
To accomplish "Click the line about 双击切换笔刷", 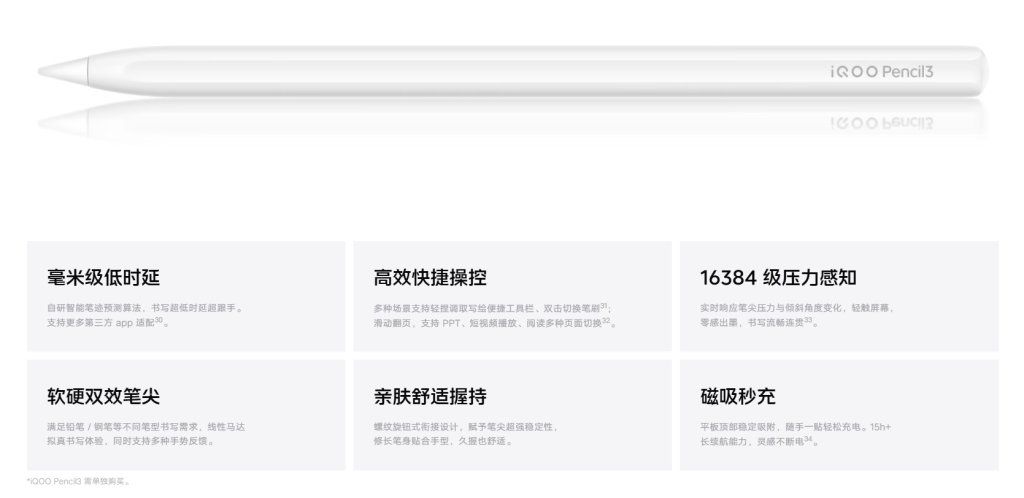I will tap(492, 308).
